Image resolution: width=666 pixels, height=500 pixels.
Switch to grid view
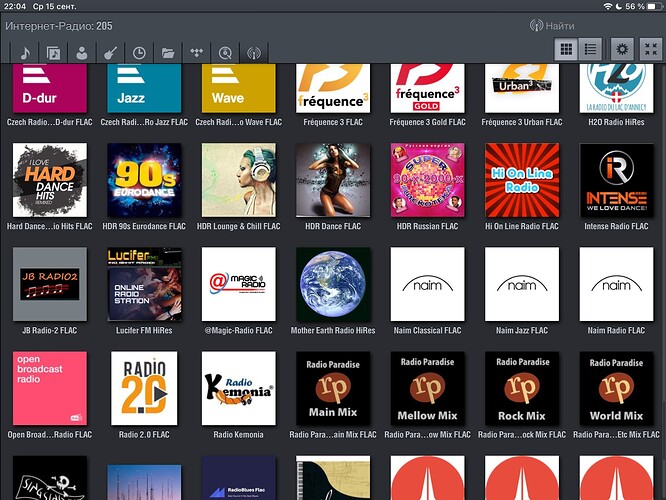[566, 49]
